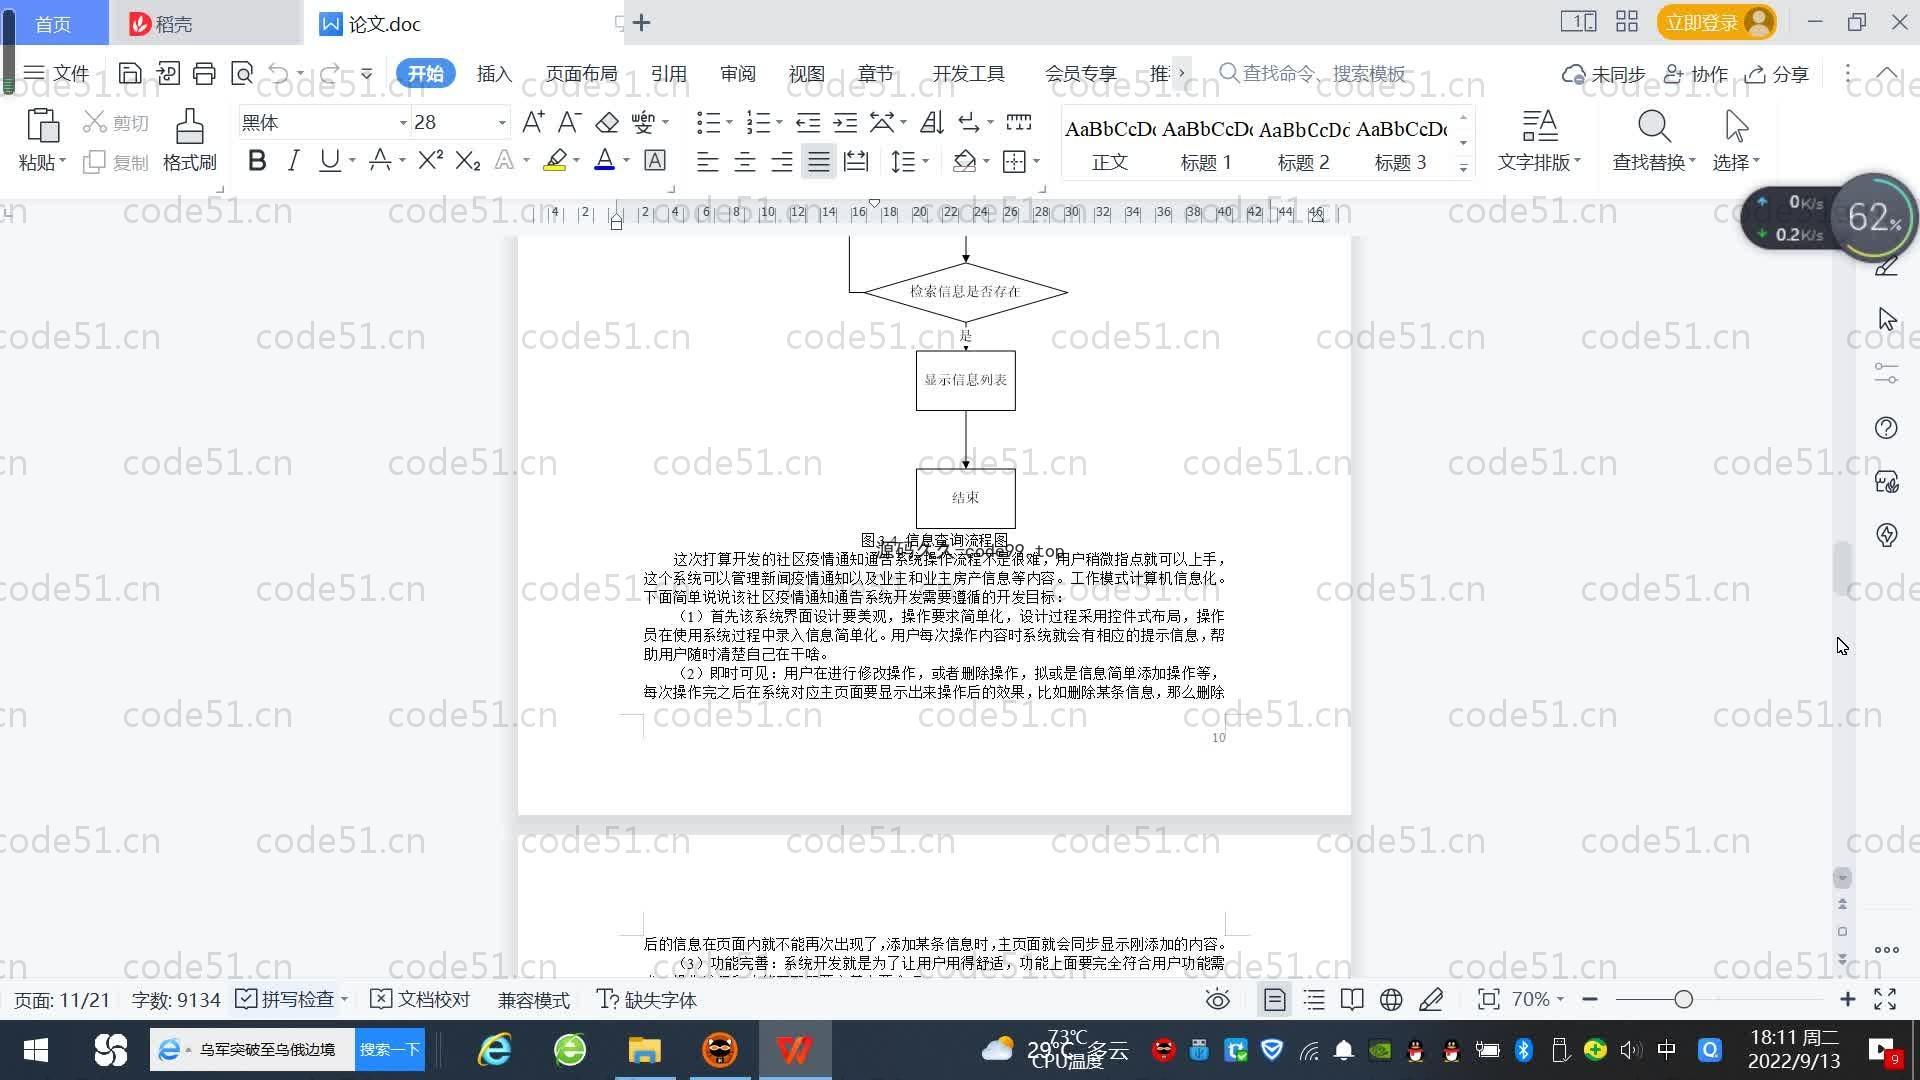Enter full screen icon in status bar

1885,999
